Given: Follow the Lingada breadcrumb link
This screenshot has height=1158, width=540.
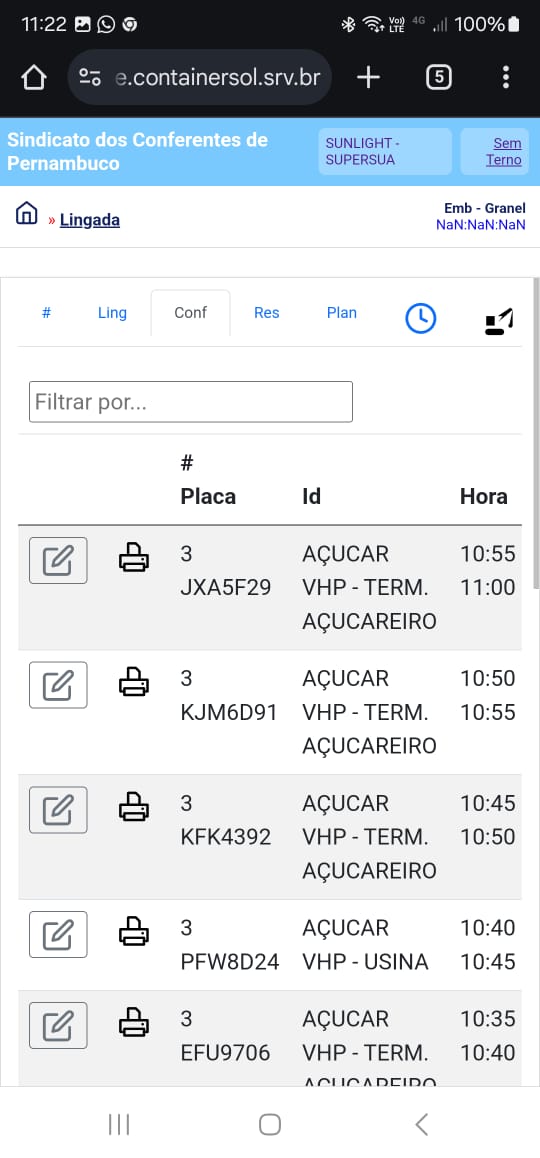Looking at the screenshot, I should 89,219.
